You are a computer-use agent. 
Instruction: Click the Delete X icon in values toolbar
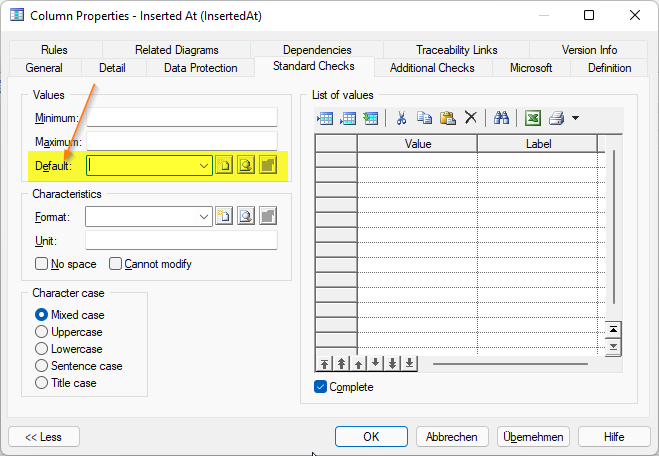[471, 118]
